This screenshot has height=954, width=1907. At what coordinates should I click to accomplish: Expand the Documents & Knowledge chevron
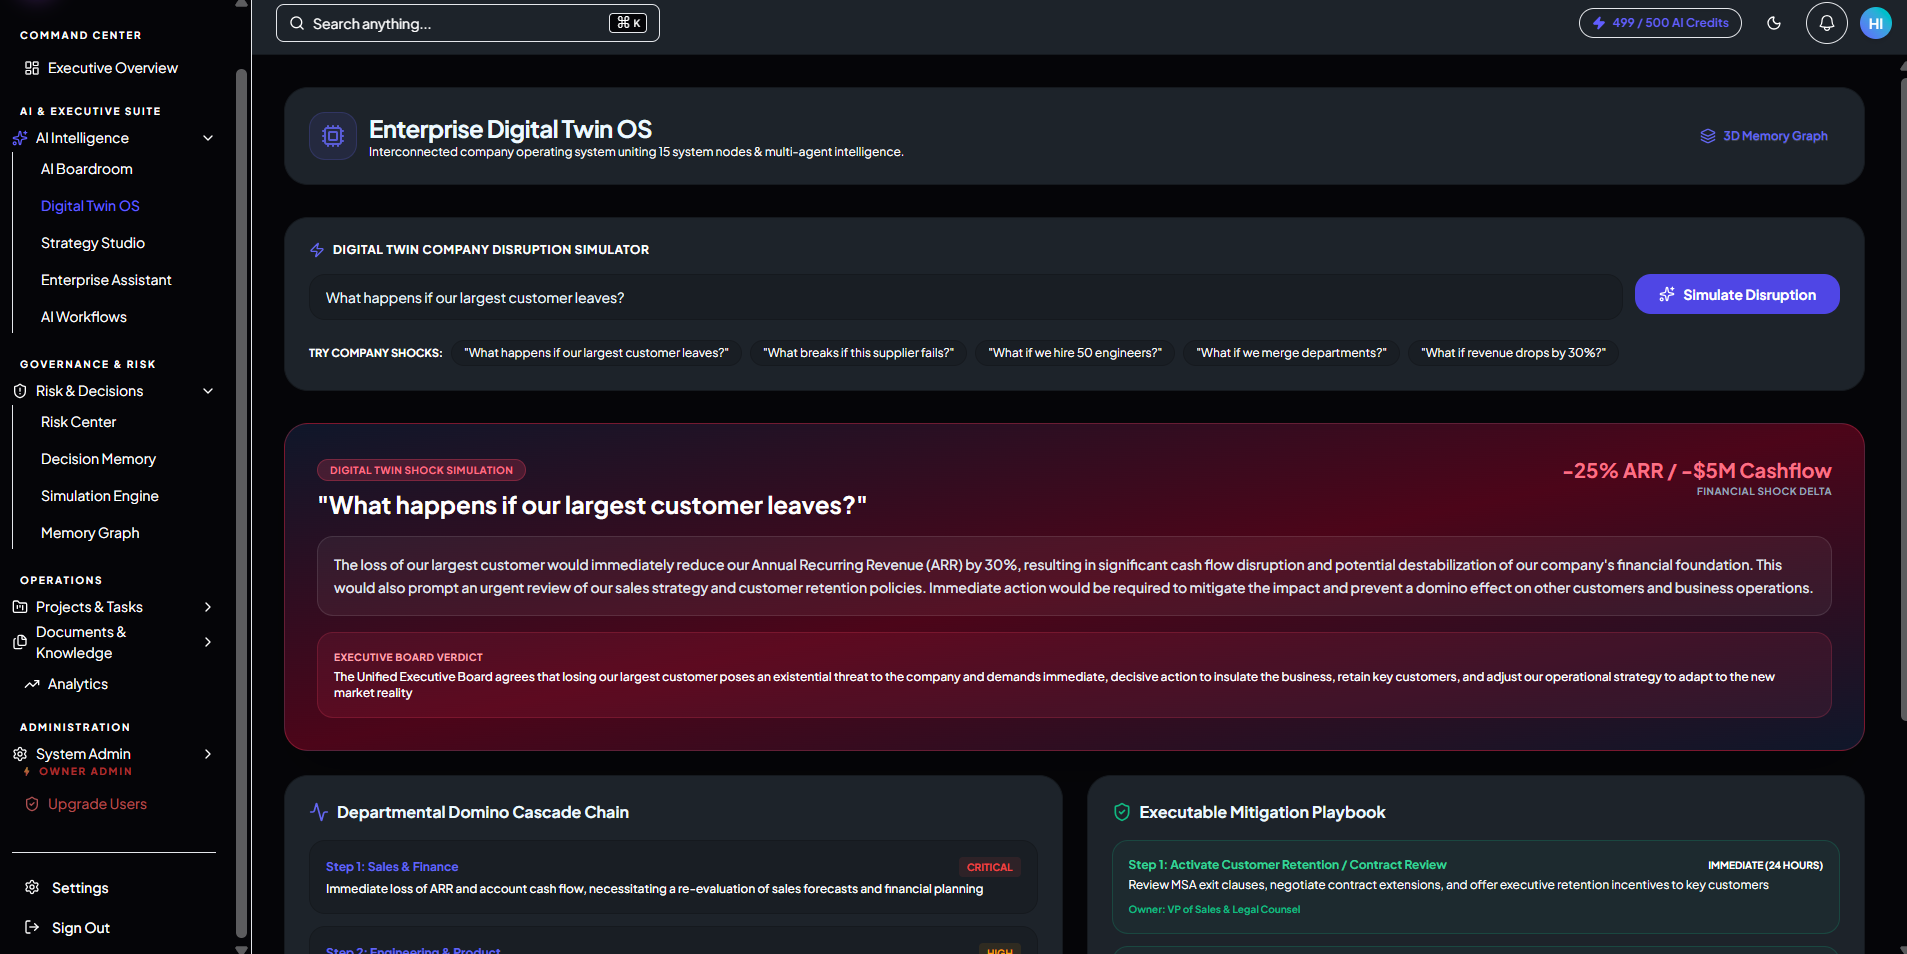208,642
